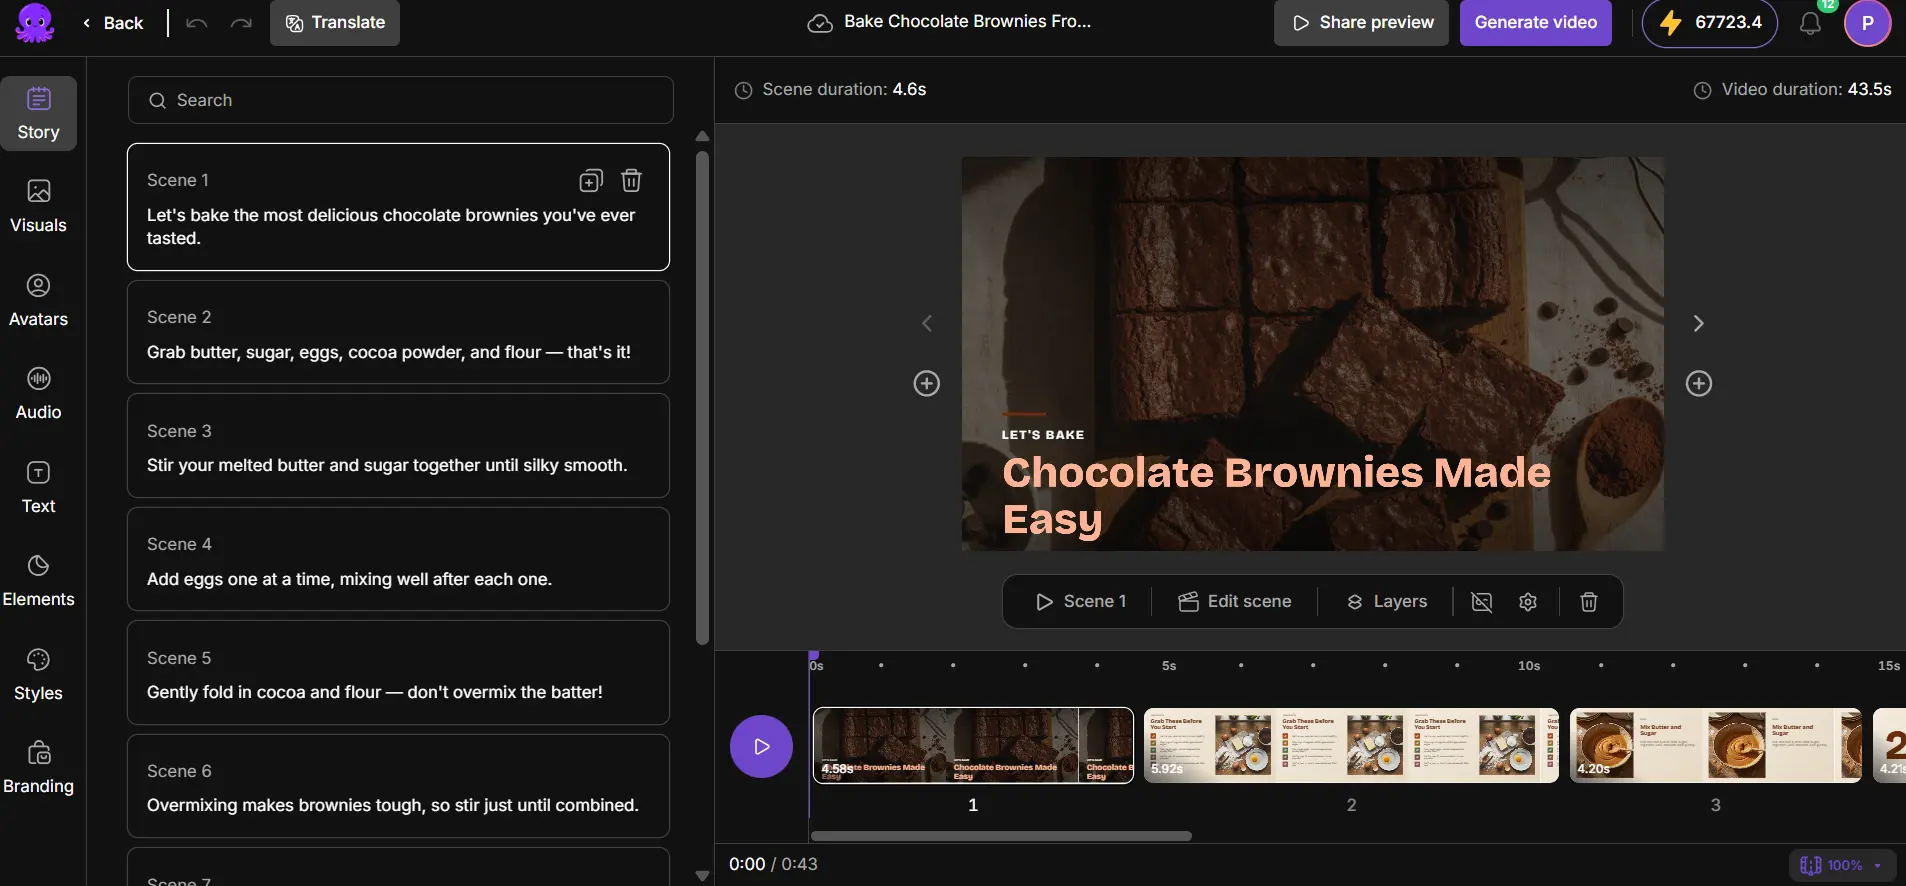Go to the next scene with the right chevron
1906x886 pixels.
(1698, 323)
